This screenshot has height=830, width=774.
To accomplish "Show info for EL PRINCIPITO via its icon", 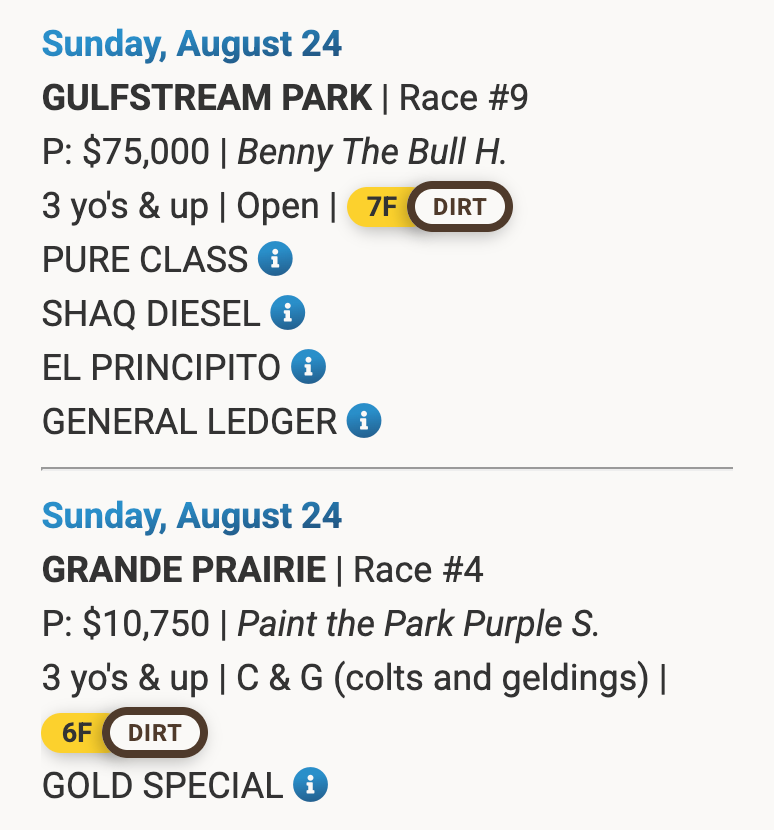I will coord(308,367).
